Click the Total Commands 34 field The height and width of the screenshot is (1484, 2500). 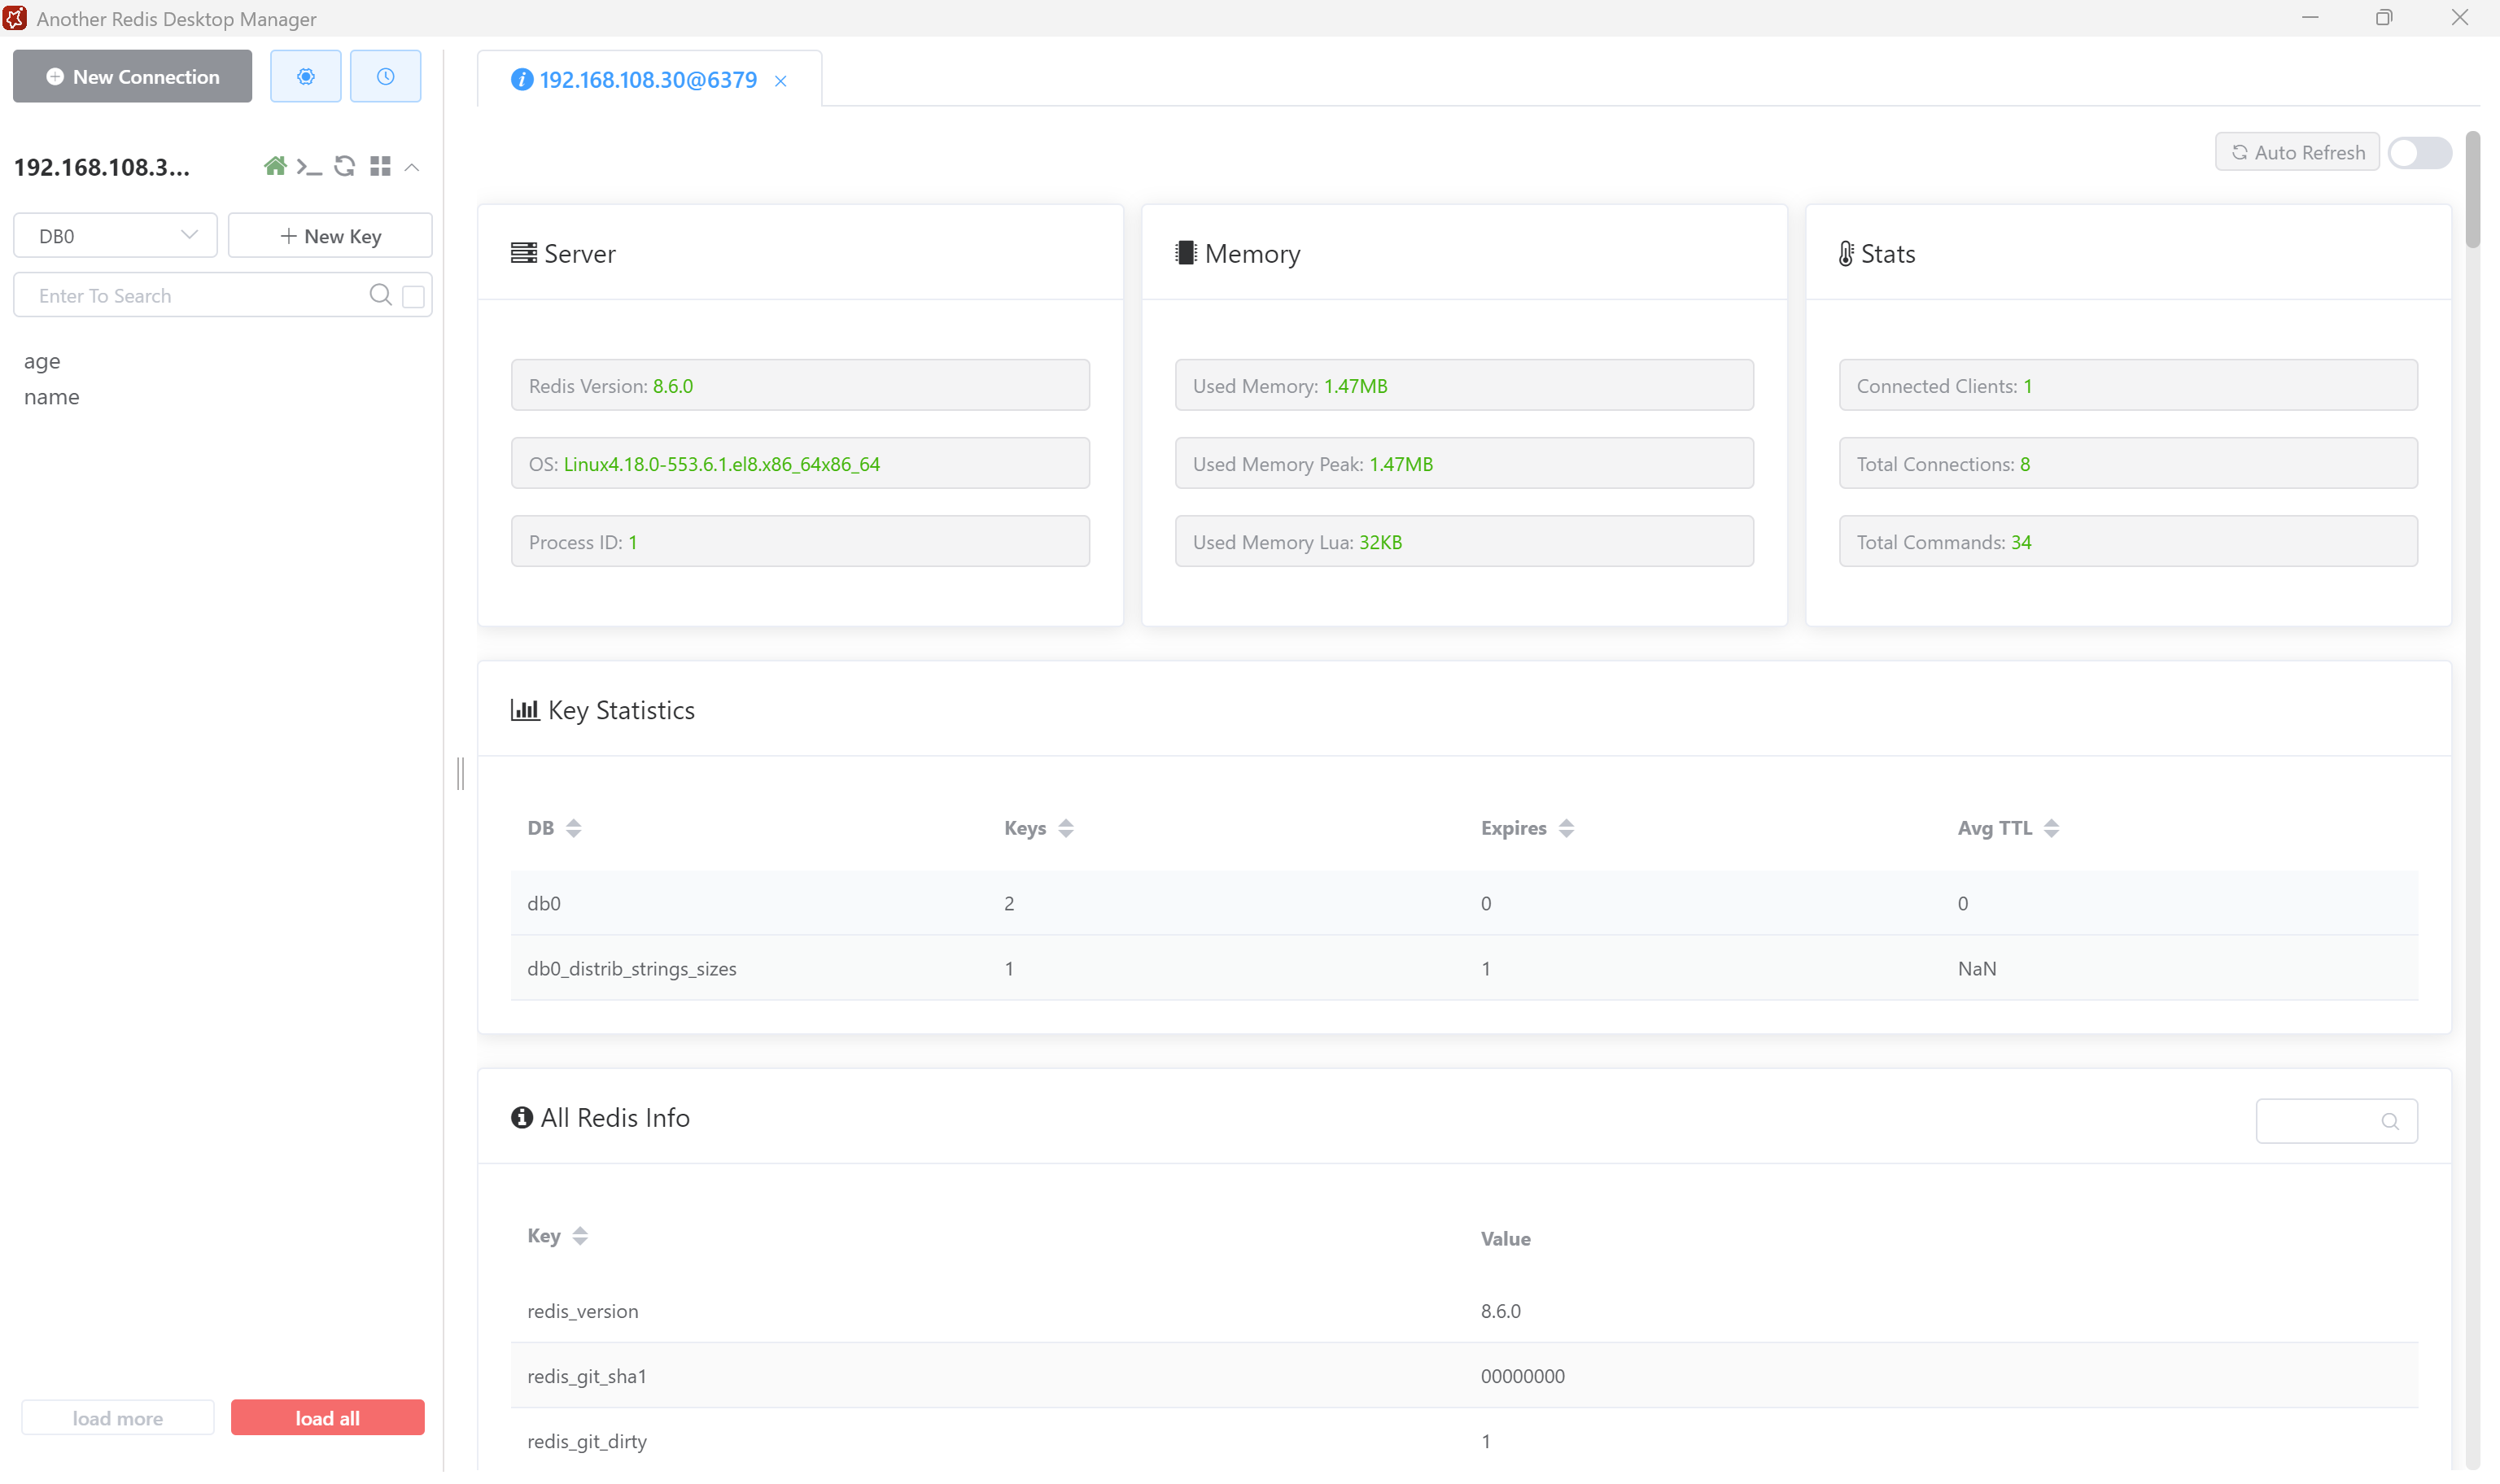click(x=2128, y=542)
